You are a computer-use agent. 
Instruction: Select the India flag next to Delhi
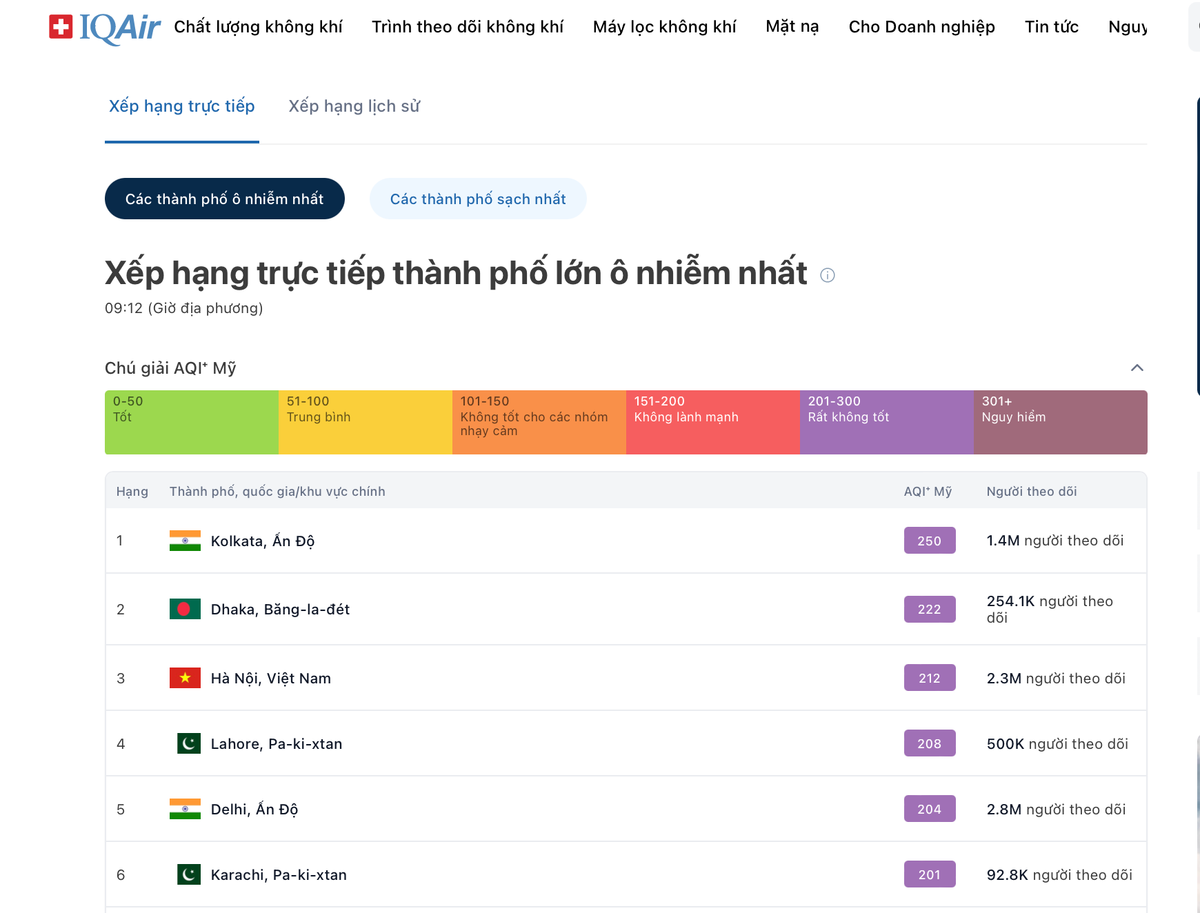pyautogui.click(x=186, y=808)
